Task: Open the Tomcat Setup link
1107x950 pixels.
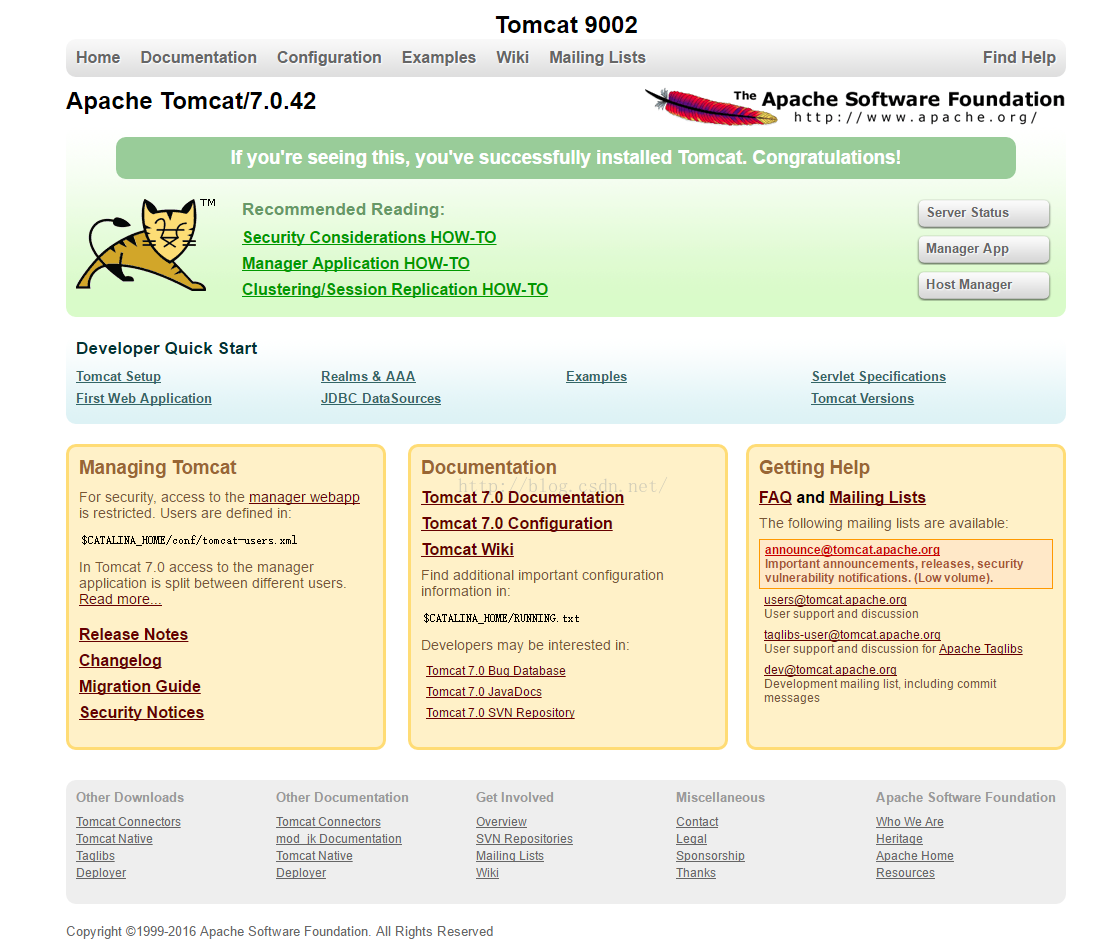Action: tap(119, 376)
